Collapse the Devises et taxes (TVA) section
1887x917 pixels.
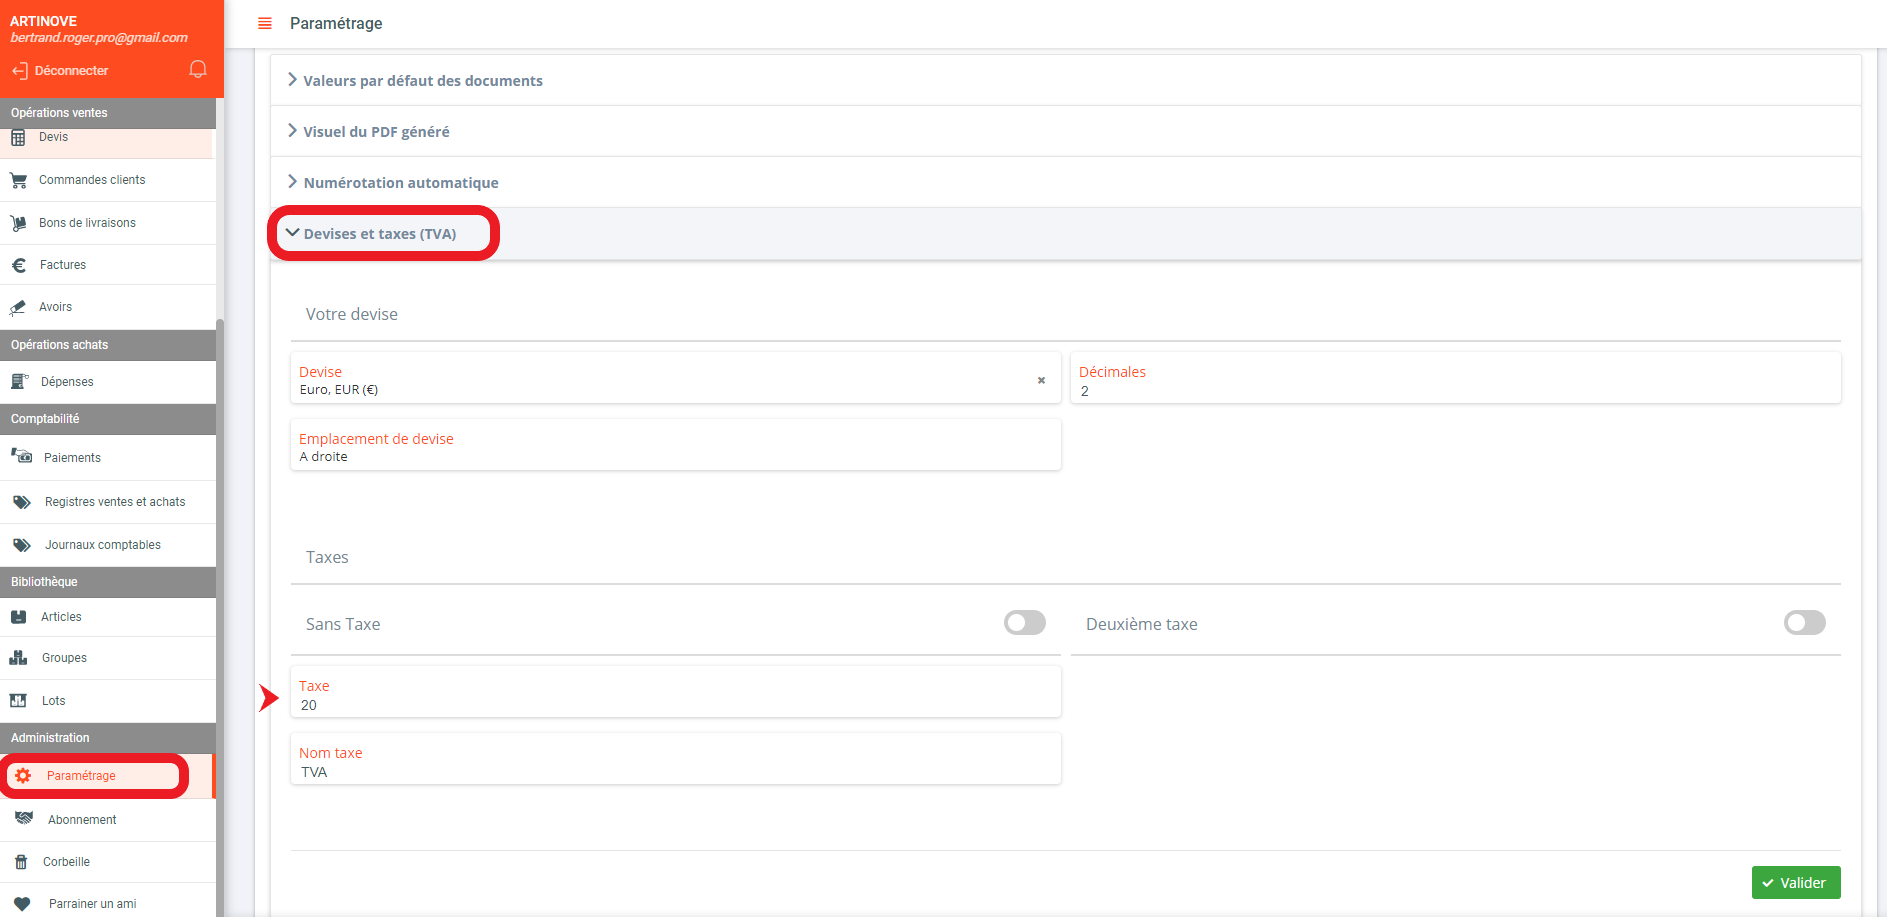click(x=379, y=234)
